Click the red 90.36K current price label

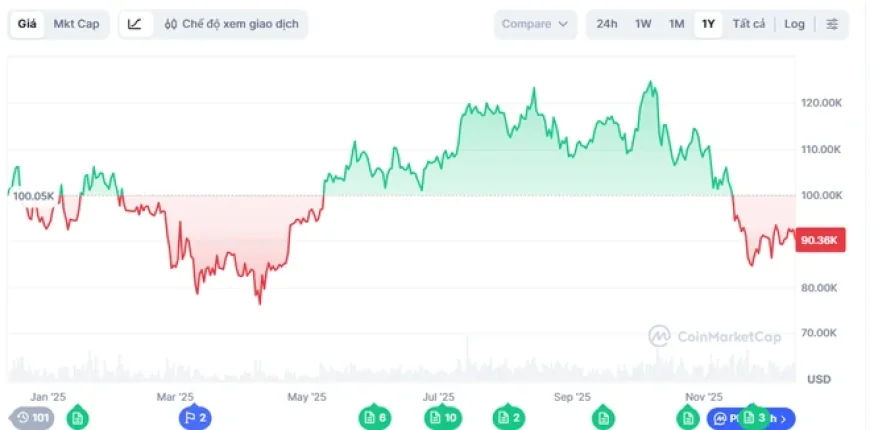[819, 241]
